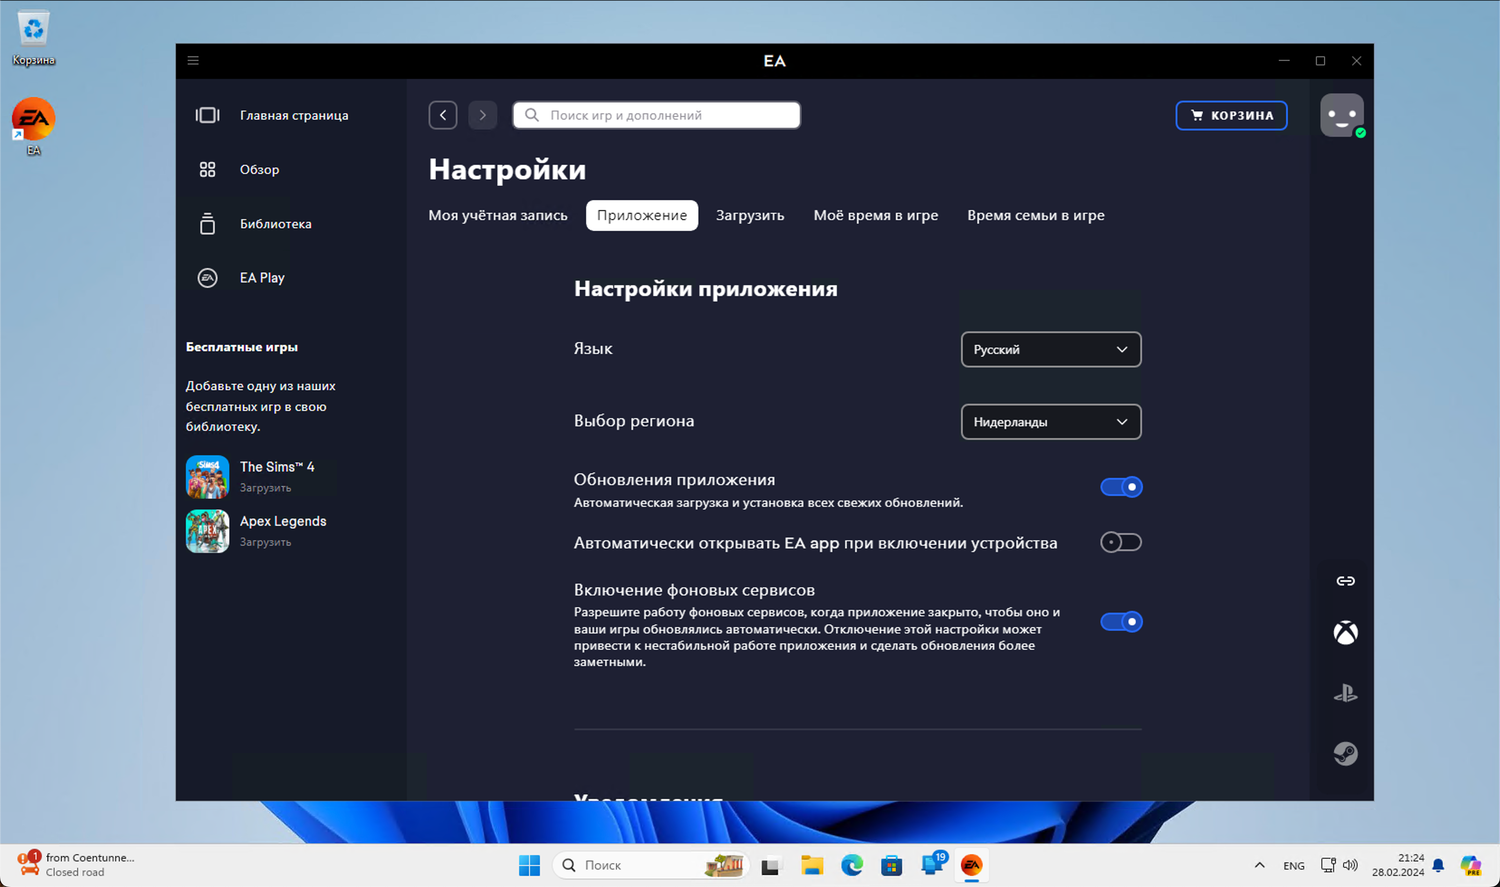Image resolution: width=1500 pixels, height=887 pixels.
Task: Select the Приложение tab
Action: 642,215
